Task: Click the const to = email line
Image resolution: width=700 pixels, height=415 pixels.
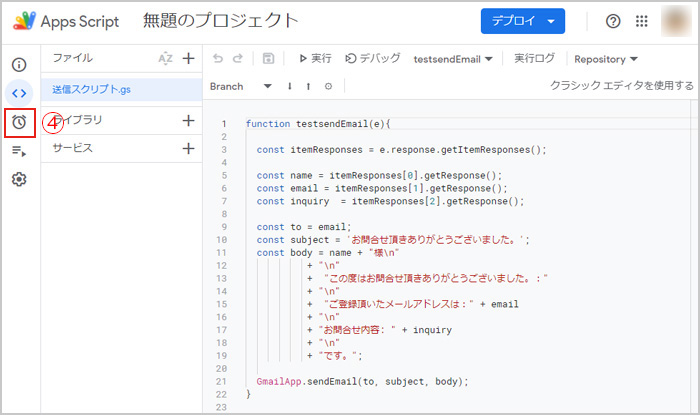Action: click(304, 227)
